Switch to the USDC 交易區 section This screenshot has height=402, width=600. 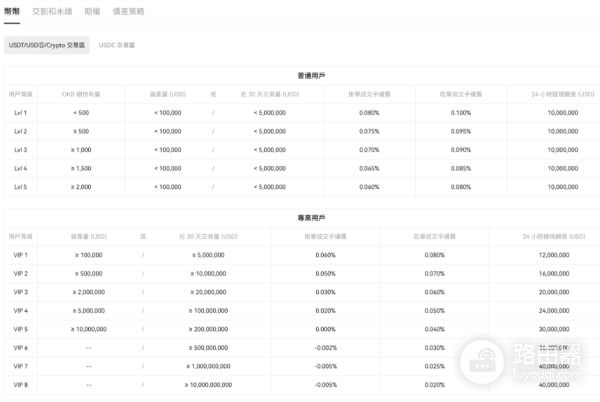tap(117, 45)
